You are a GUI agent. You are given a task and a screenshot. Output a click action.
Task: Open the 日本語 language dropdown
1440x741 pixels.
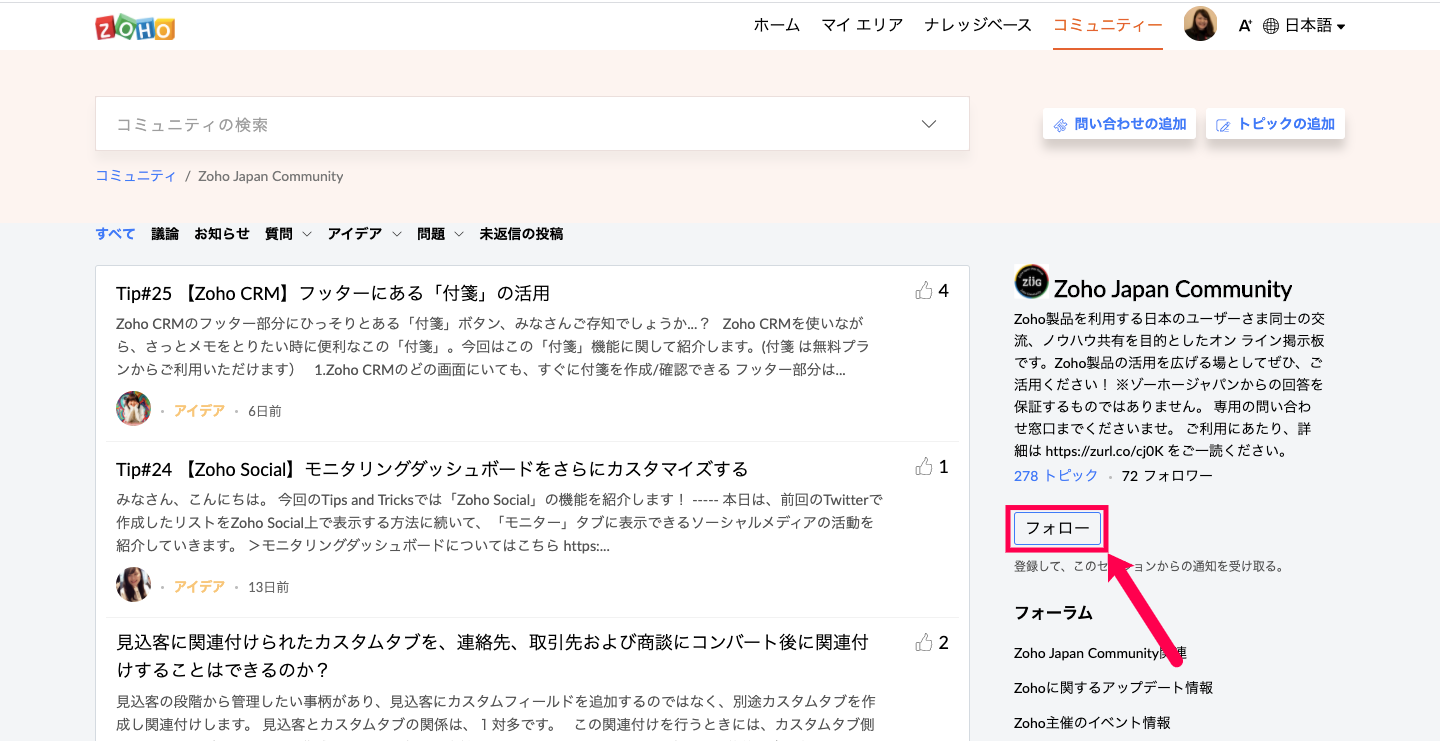point(1315,26)
